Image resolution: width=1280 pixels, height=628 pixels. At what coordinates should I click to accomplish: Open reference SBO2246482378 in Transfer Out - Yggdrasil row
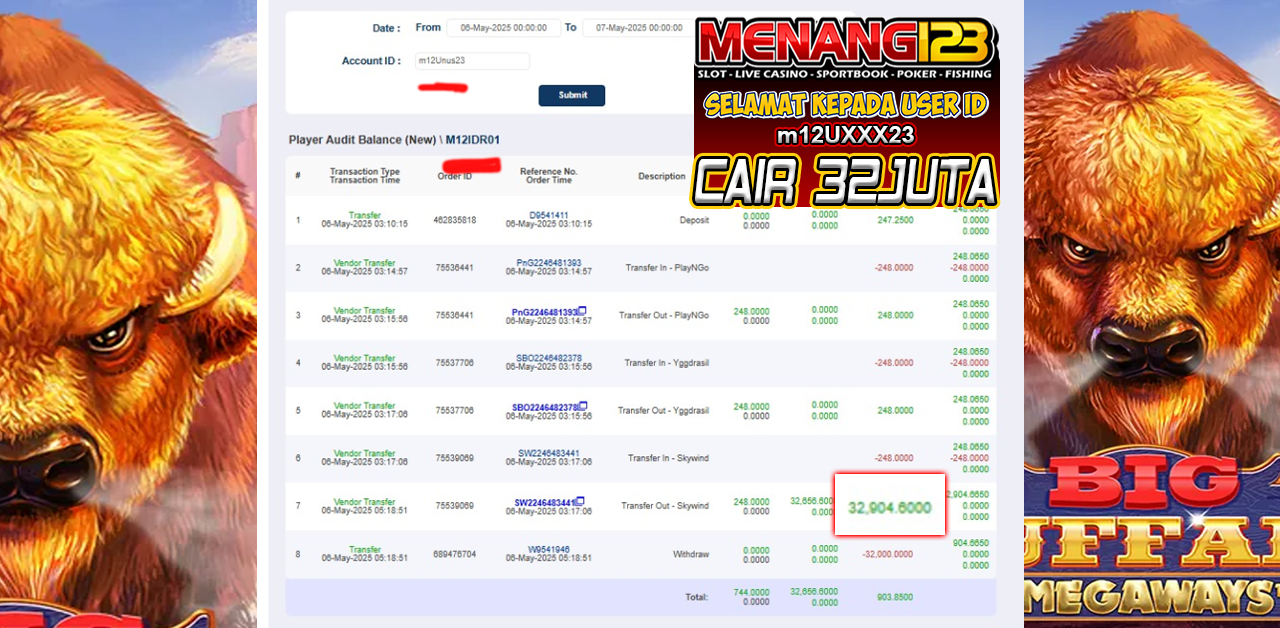coord(545,407)
